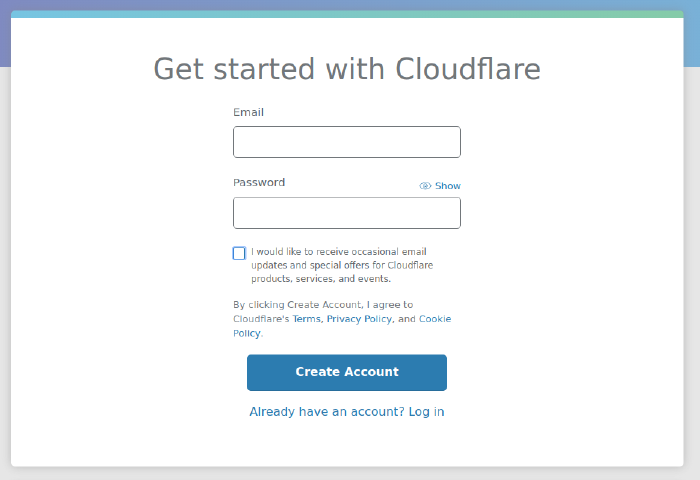The width and height of the screenshot is (700, 480).
Task: Click the 'Password' field label
Action: pos(259,182)
